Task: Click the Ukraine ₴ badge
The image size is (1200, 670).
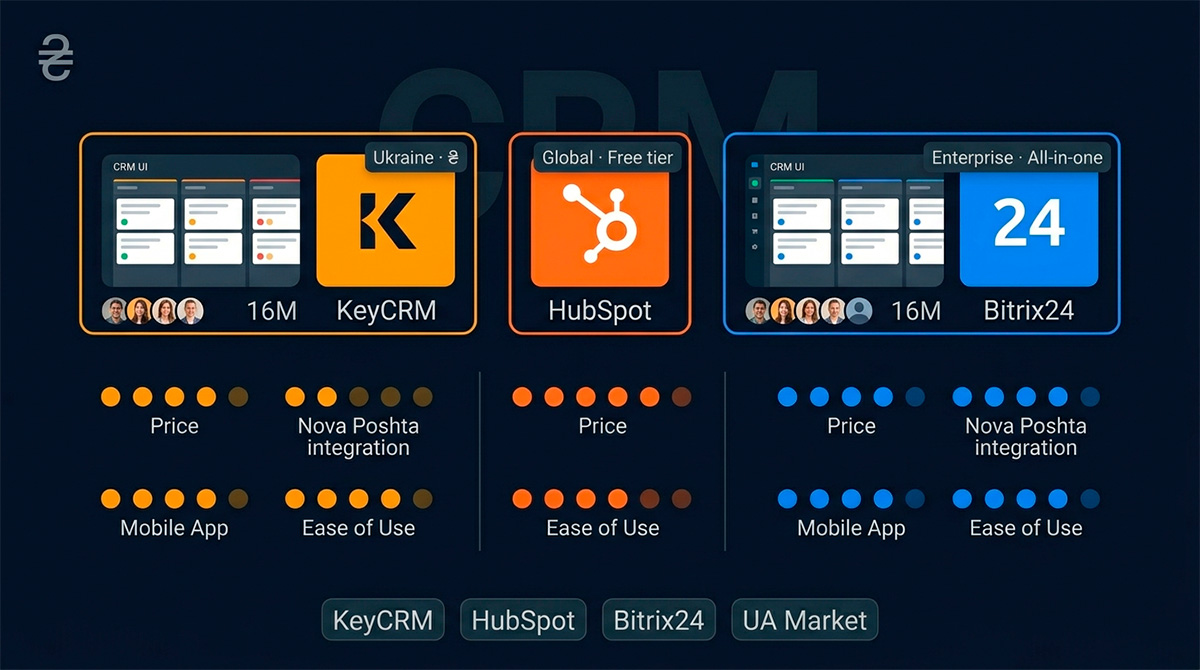Action: click(x=416, y=157)
